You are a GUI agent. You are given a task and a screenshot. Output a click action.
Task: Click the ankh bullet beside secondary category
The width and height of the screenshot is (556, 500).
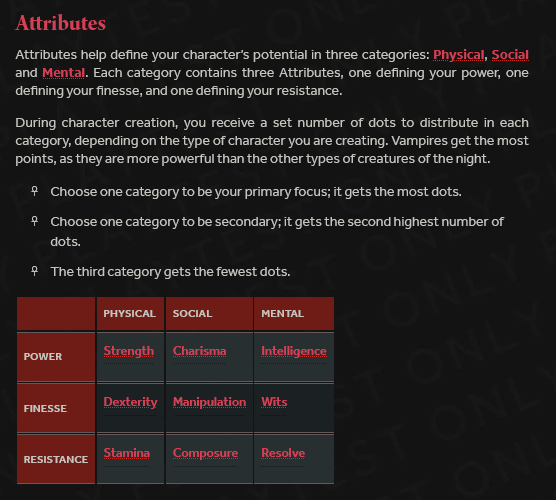tap(34, 221)
